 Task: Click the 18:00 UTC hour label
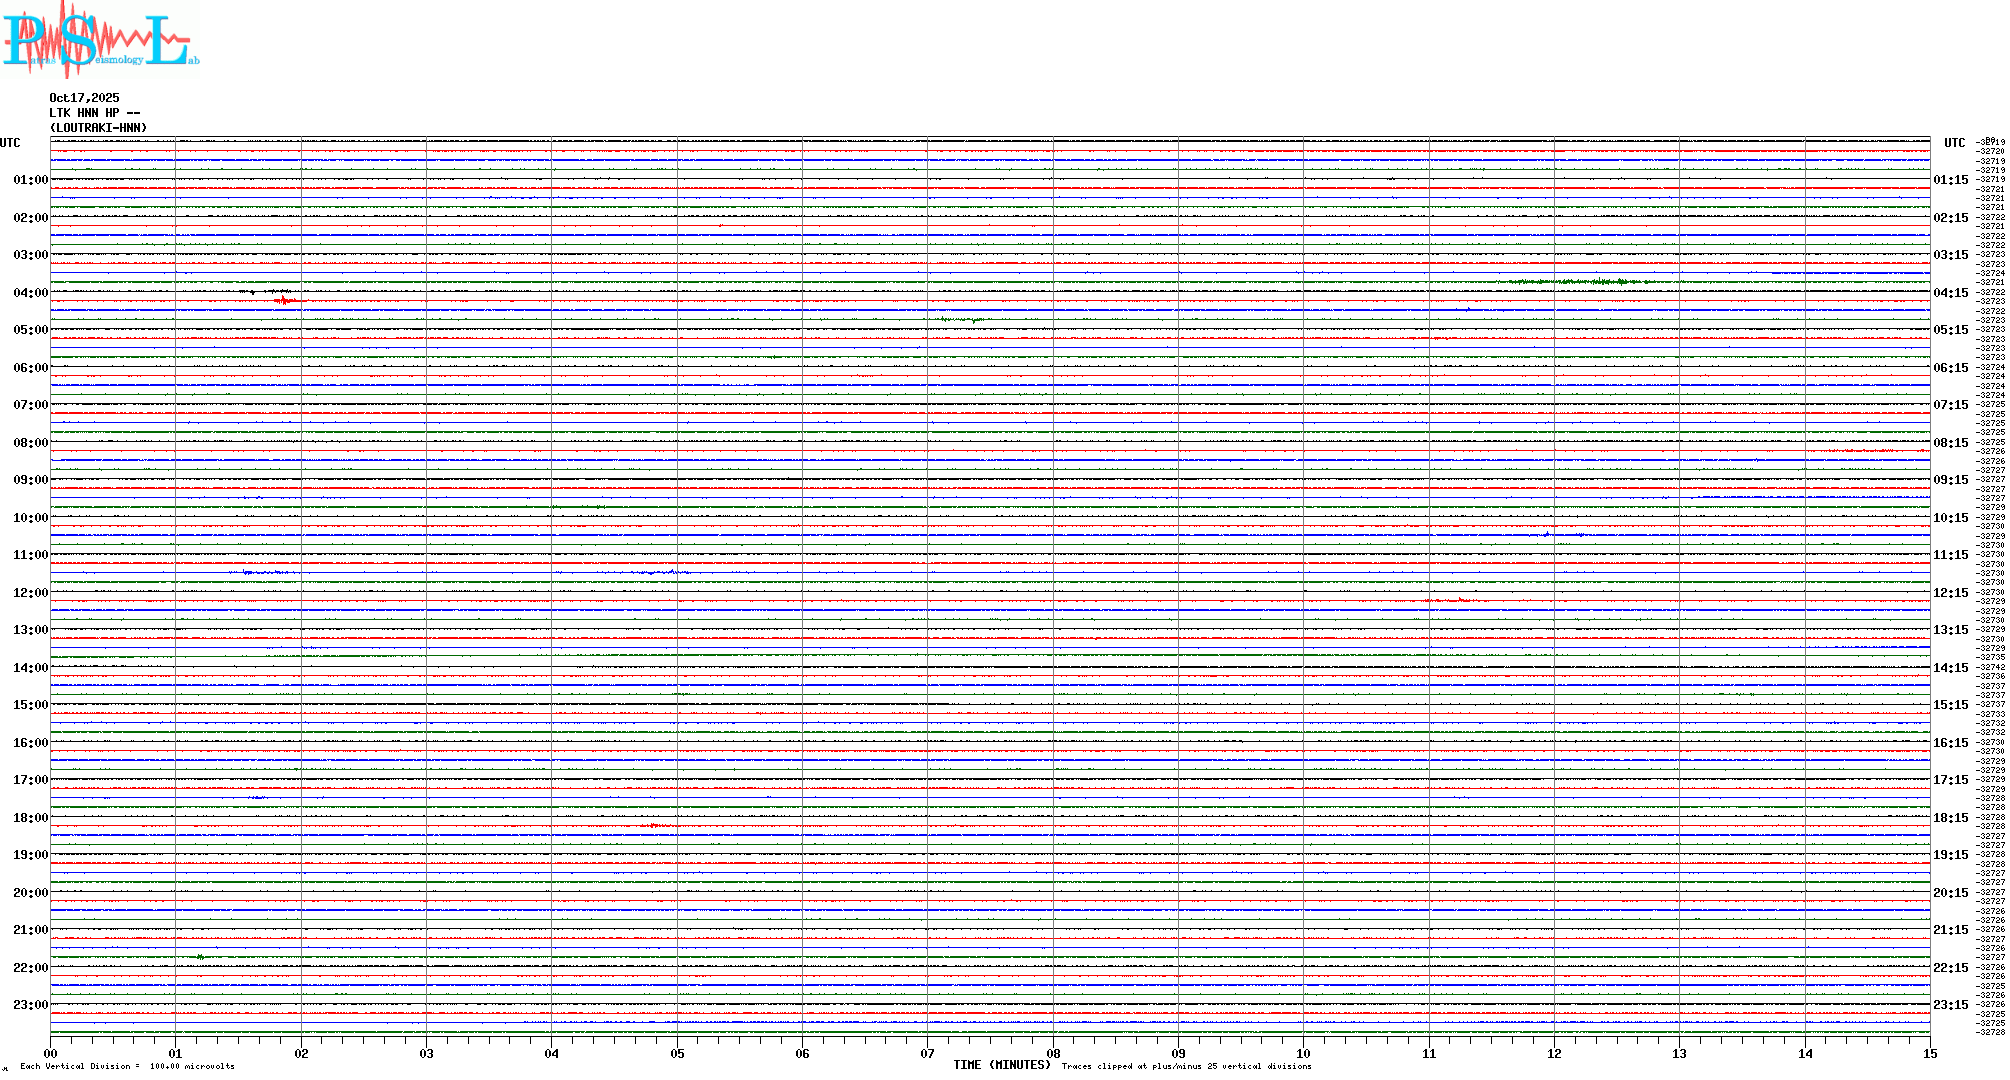click(x=30, y=818)
